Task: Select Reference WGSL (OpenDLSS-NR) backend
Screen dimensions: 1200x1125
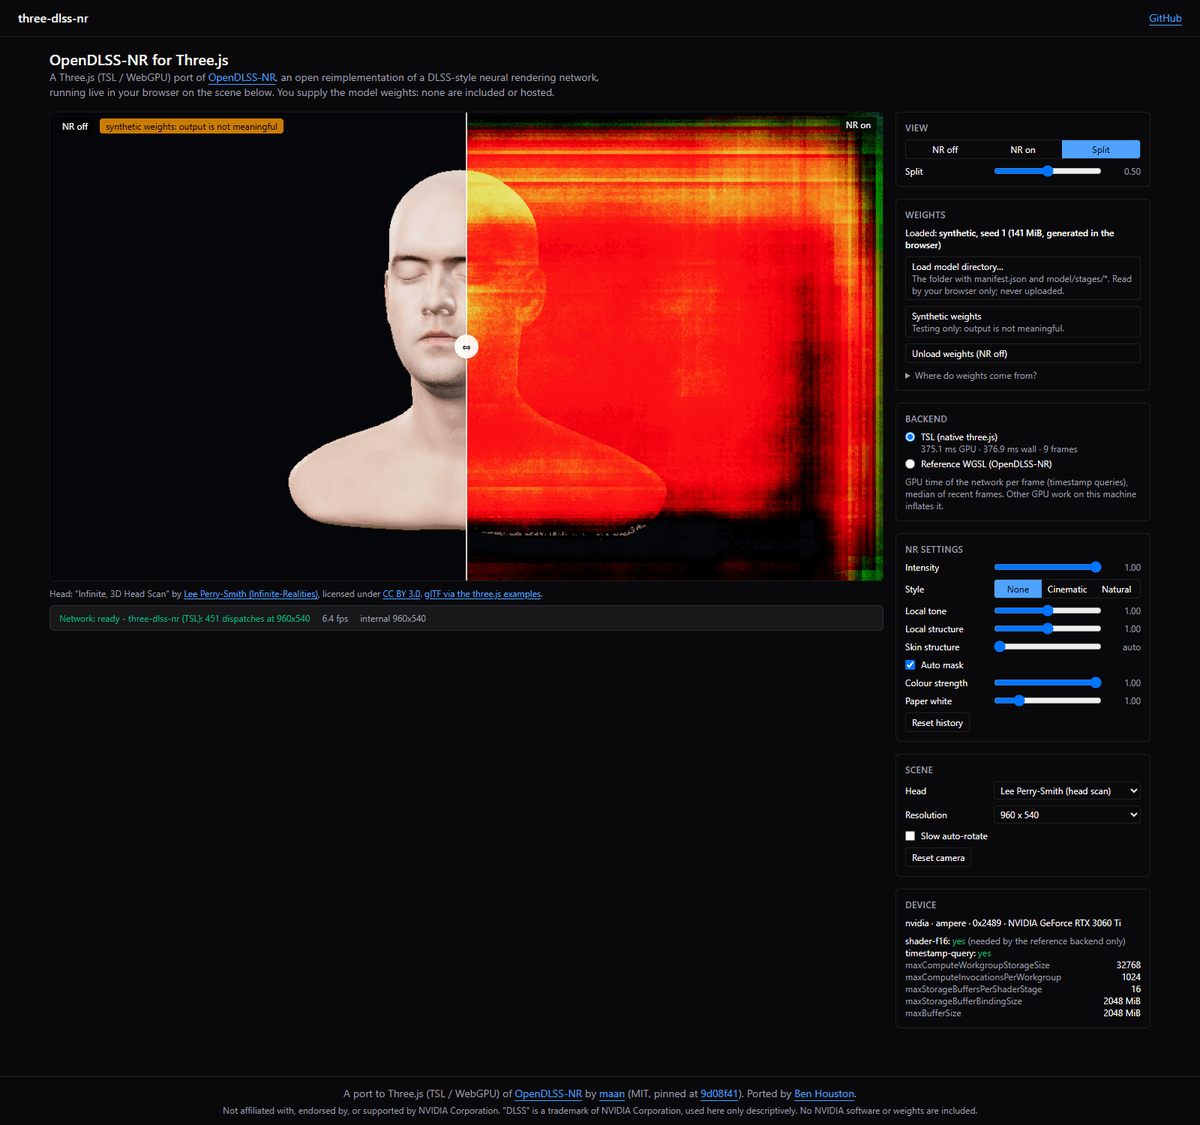Action: 910,464
